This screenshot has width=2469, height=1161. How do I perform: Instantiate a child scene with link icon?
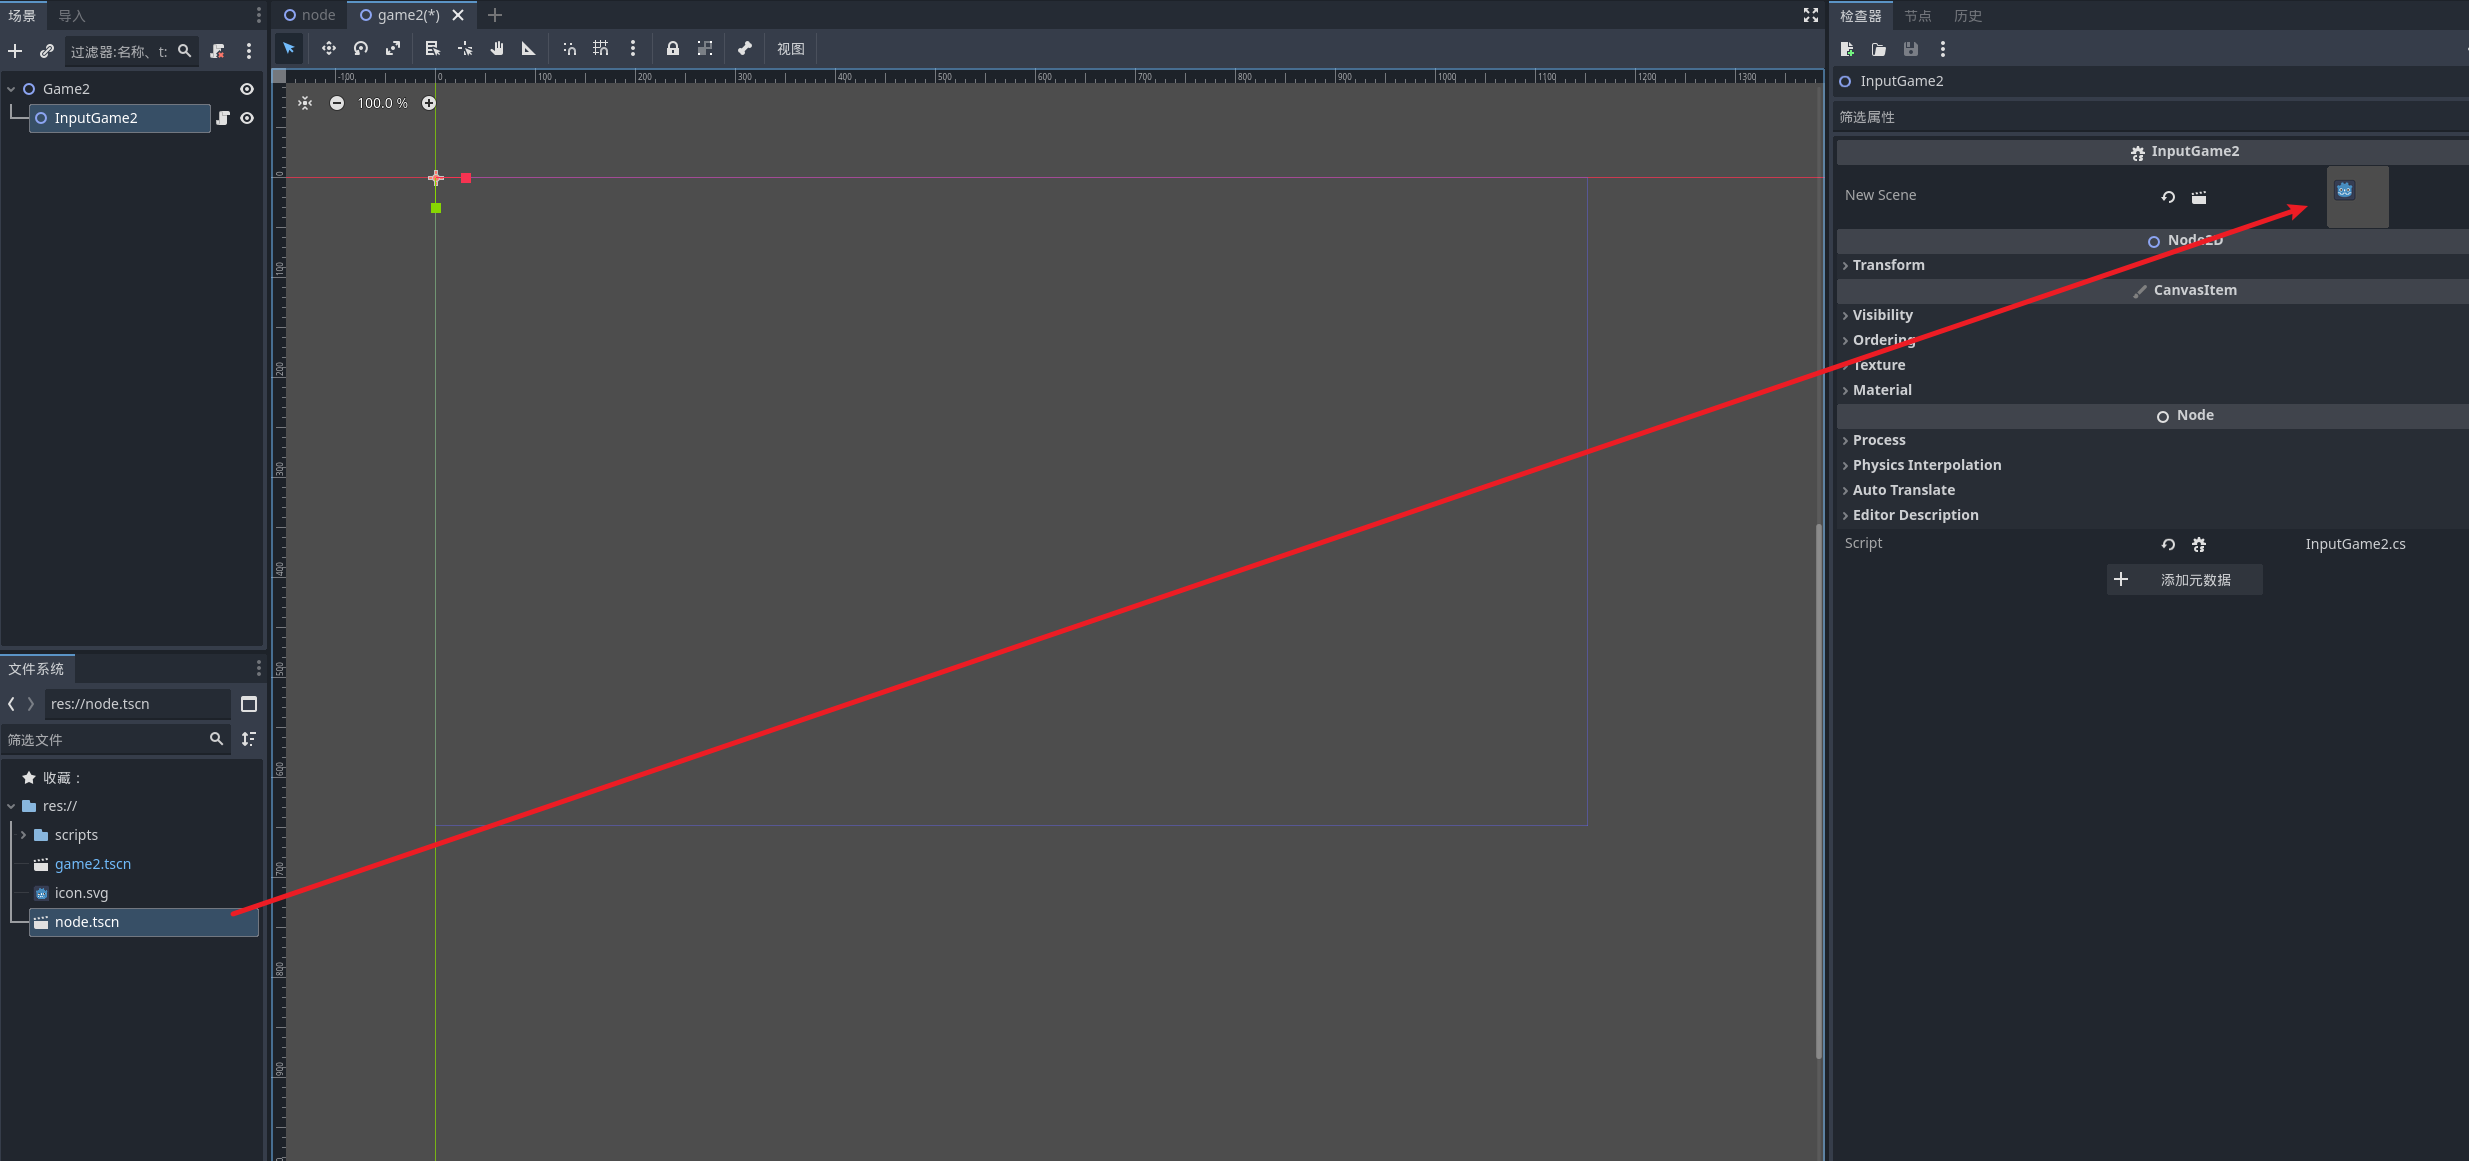point(47,51)
